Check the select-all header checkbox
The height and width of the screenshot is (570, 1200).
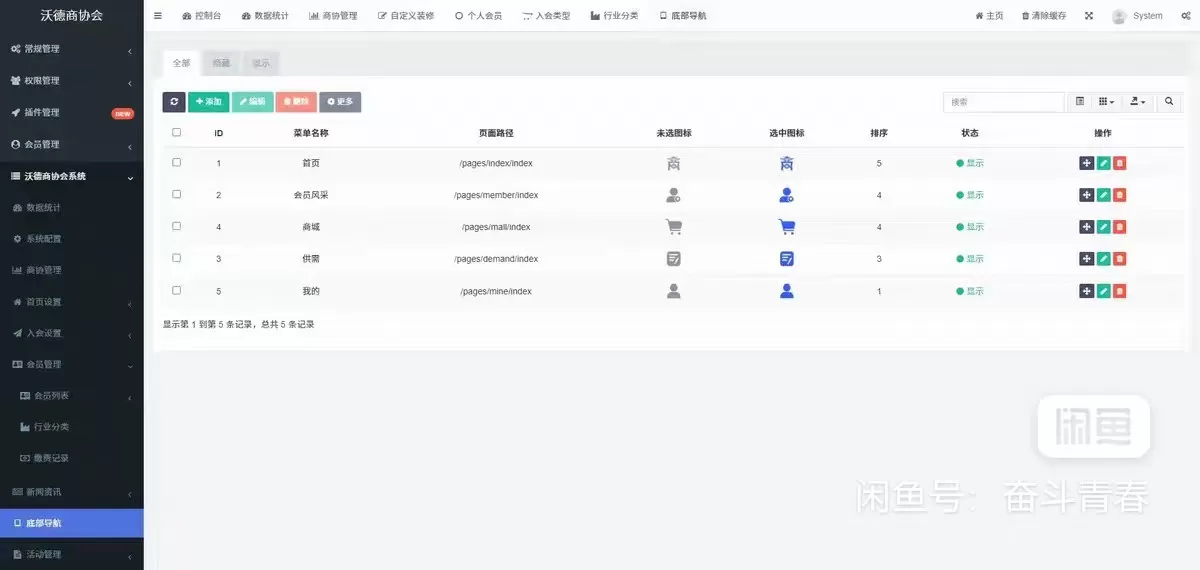pos(177,132)
